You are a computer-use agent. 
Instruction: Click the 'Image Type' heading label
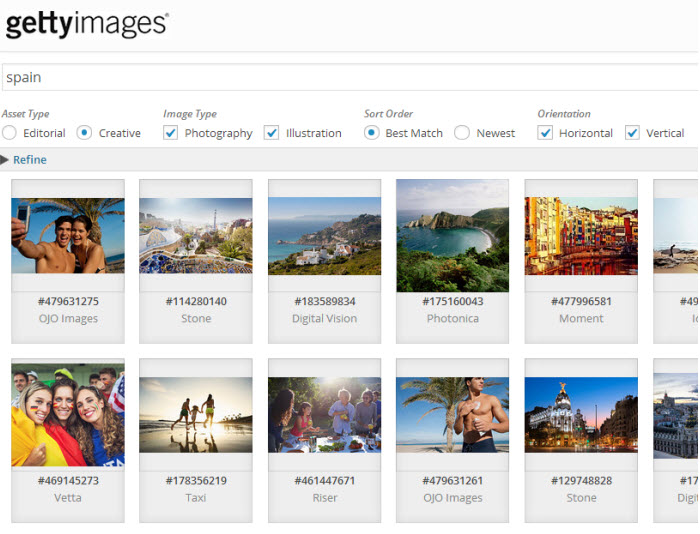click(190, 114)
